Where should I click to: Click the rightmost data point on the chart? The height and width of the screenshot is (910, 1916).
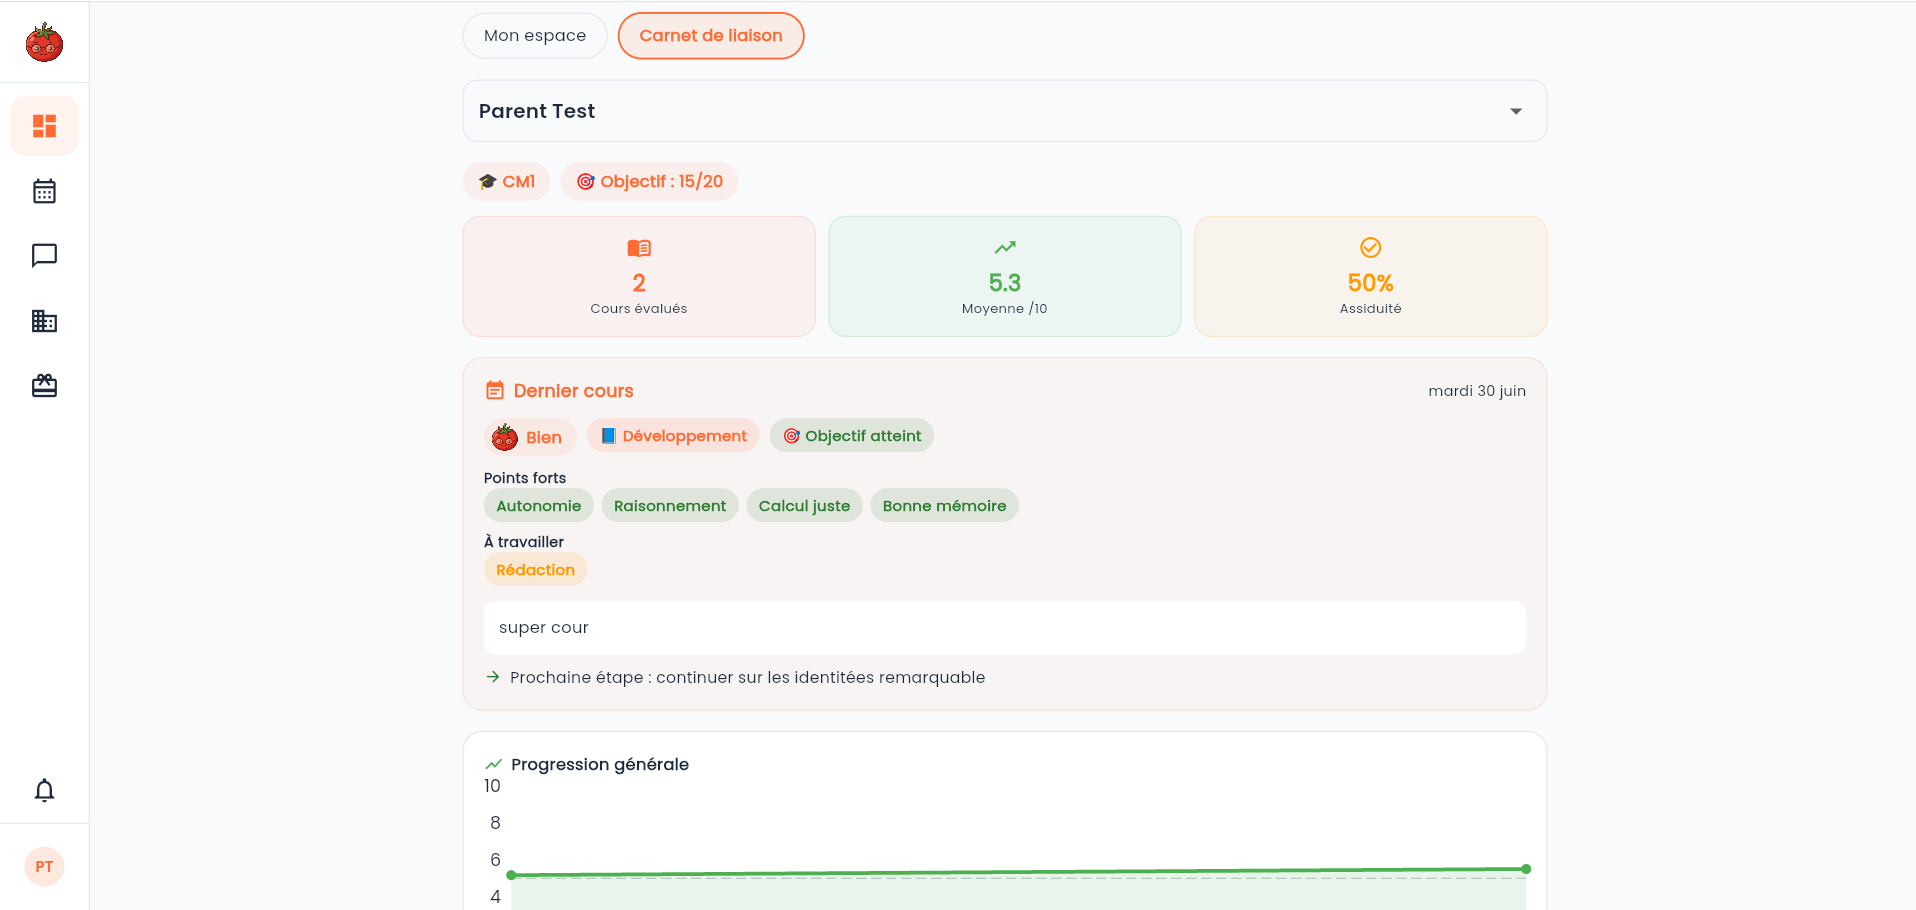[1526, 869]
